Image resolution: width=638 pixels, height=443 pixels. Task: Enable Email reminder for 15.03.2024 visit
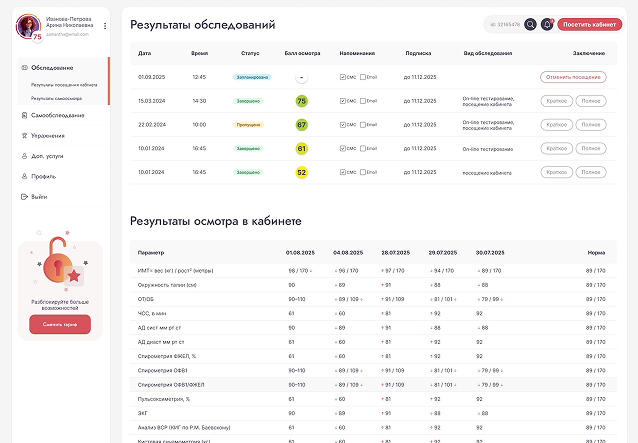click(362, 100)
